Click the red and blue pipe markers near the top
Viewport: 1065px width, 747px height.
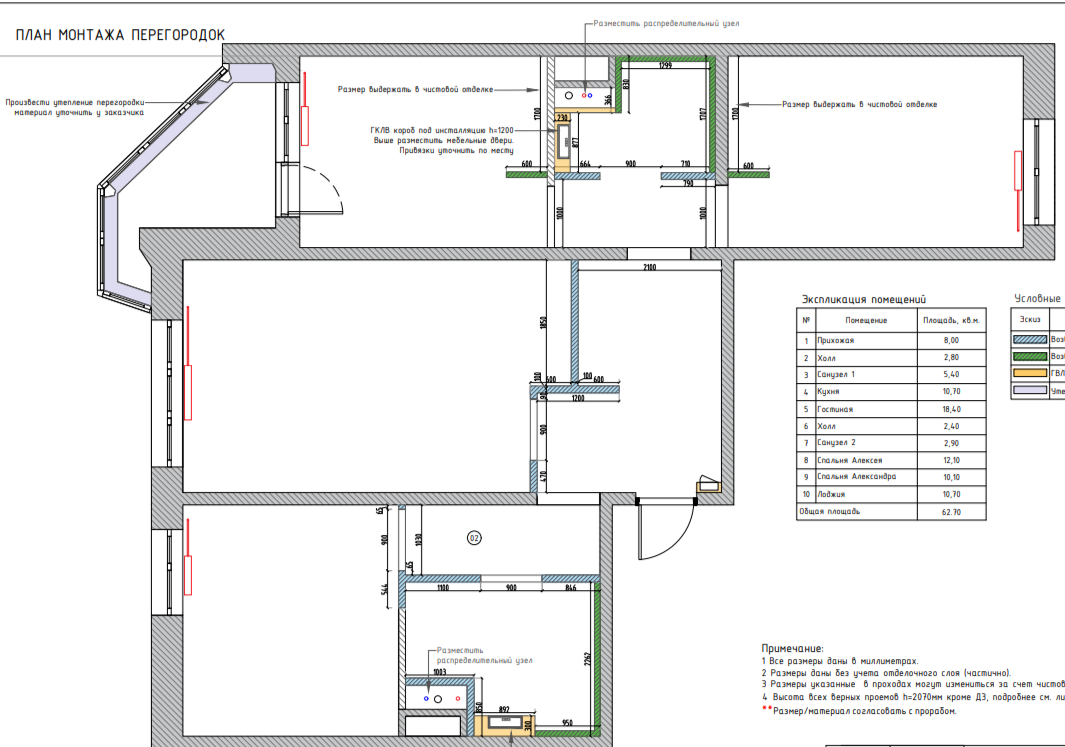pyautogui.click(x=586, y=96)
